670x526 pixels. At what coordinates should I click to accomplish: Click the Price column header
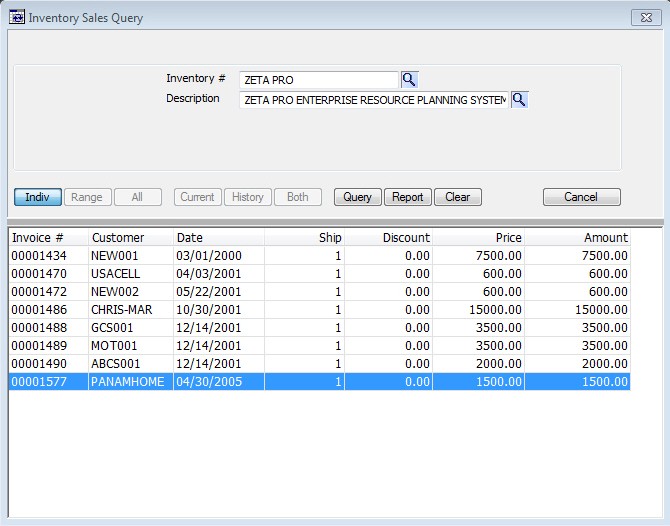click(479, 238)
